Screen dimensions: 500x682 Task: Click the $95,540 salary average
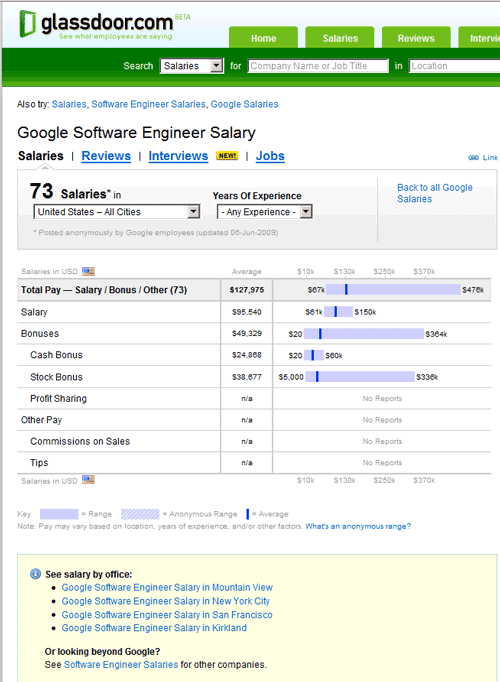(247, 312)
